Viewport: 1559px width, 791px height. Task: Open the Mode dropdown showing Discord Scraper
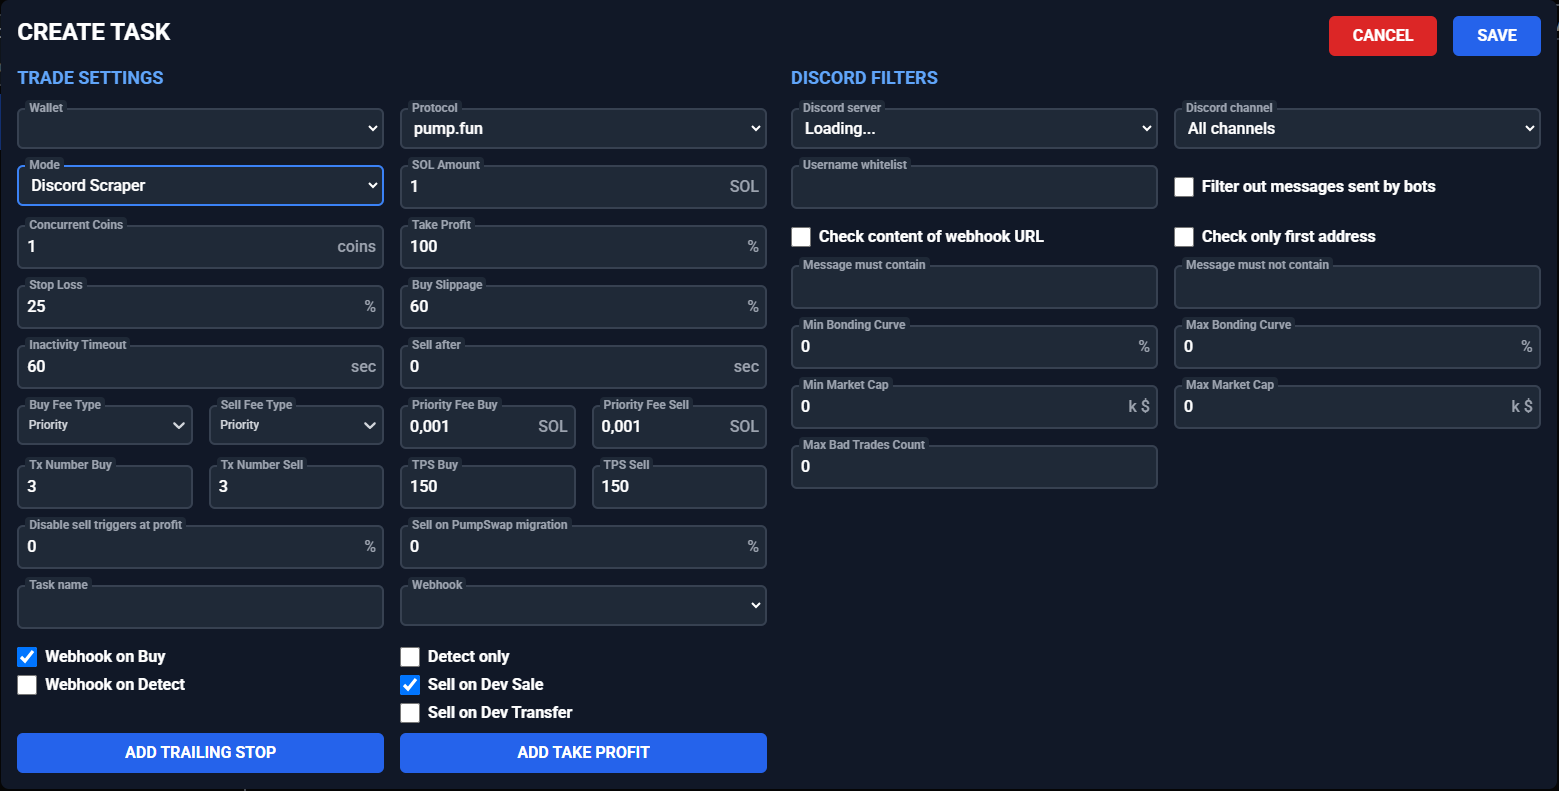tap(200, 186)
